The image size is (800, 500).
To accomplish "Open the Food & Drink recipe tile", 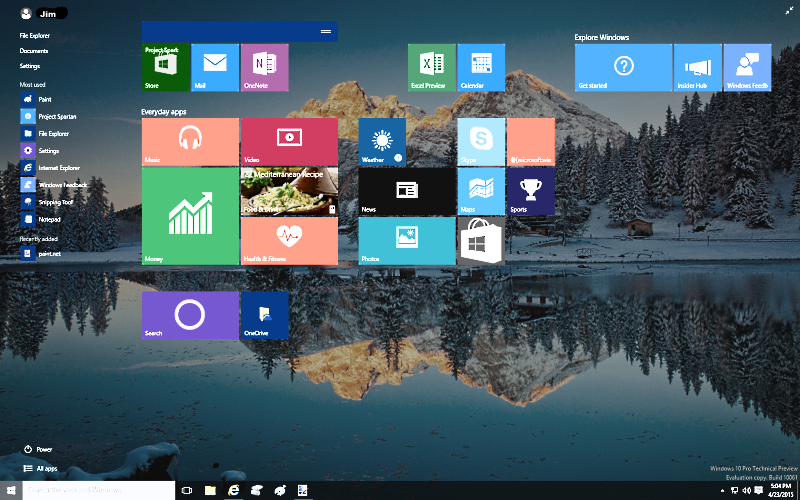I will coord(289,191).
